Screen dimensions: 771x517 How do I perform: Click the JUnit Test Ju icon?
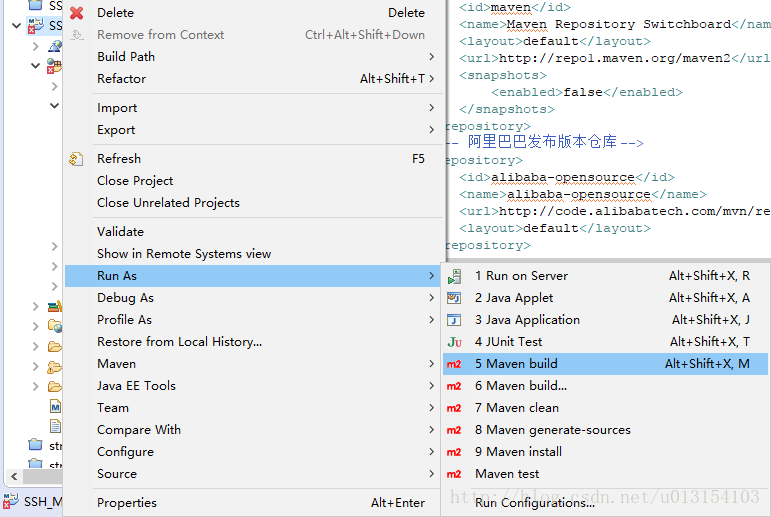click(x=455, y=342)
